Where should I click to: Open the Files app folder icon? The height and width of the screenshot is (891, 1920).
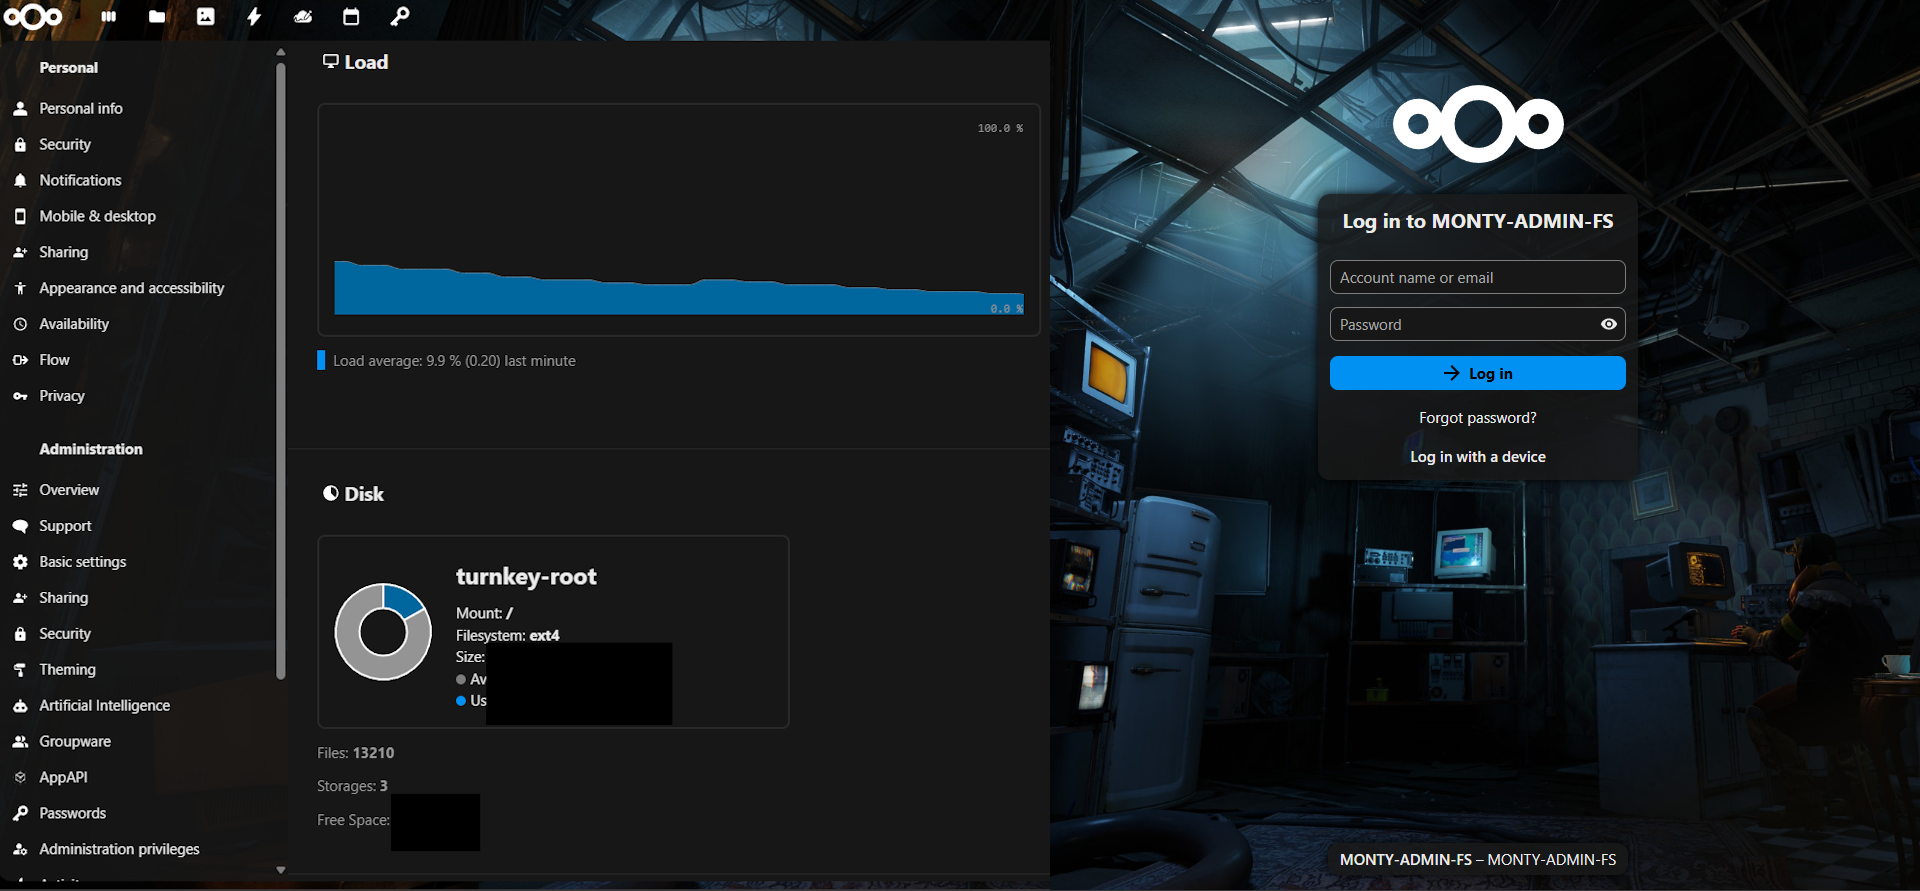[x=157, y=17]
